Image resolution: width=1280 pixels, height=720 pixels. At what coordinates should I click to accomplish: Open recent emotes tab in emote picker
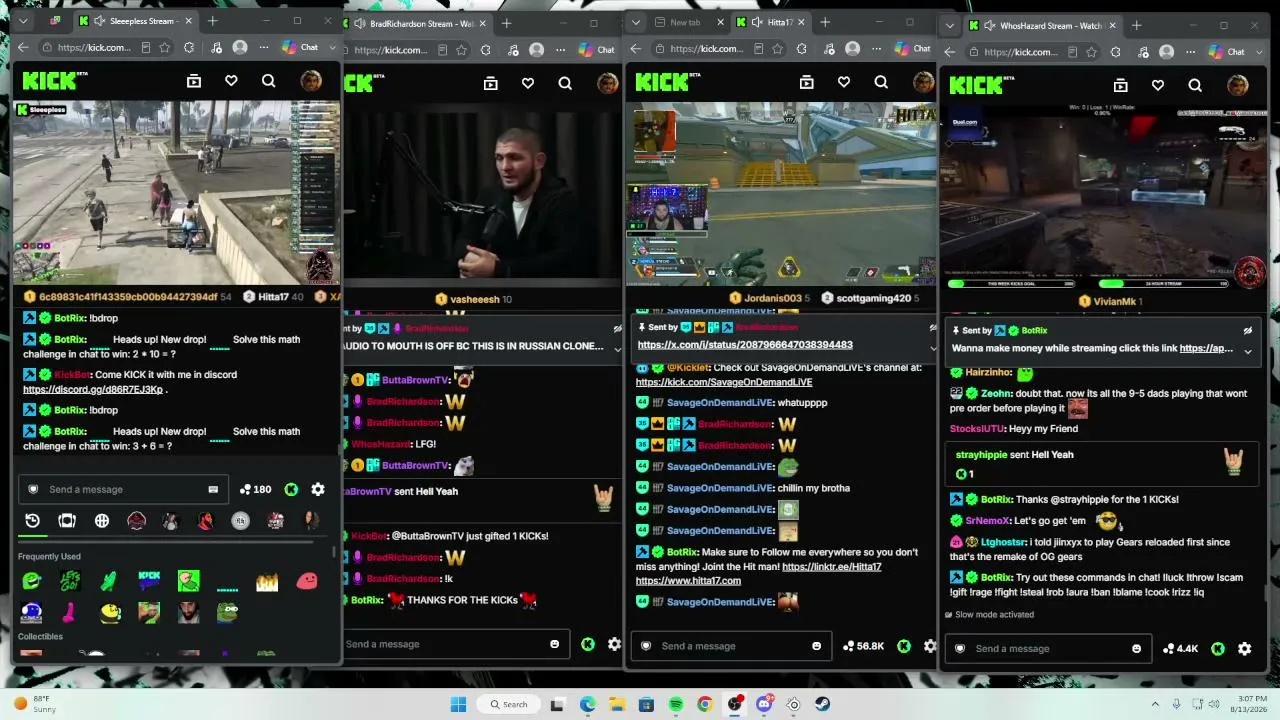coord(32,521)
